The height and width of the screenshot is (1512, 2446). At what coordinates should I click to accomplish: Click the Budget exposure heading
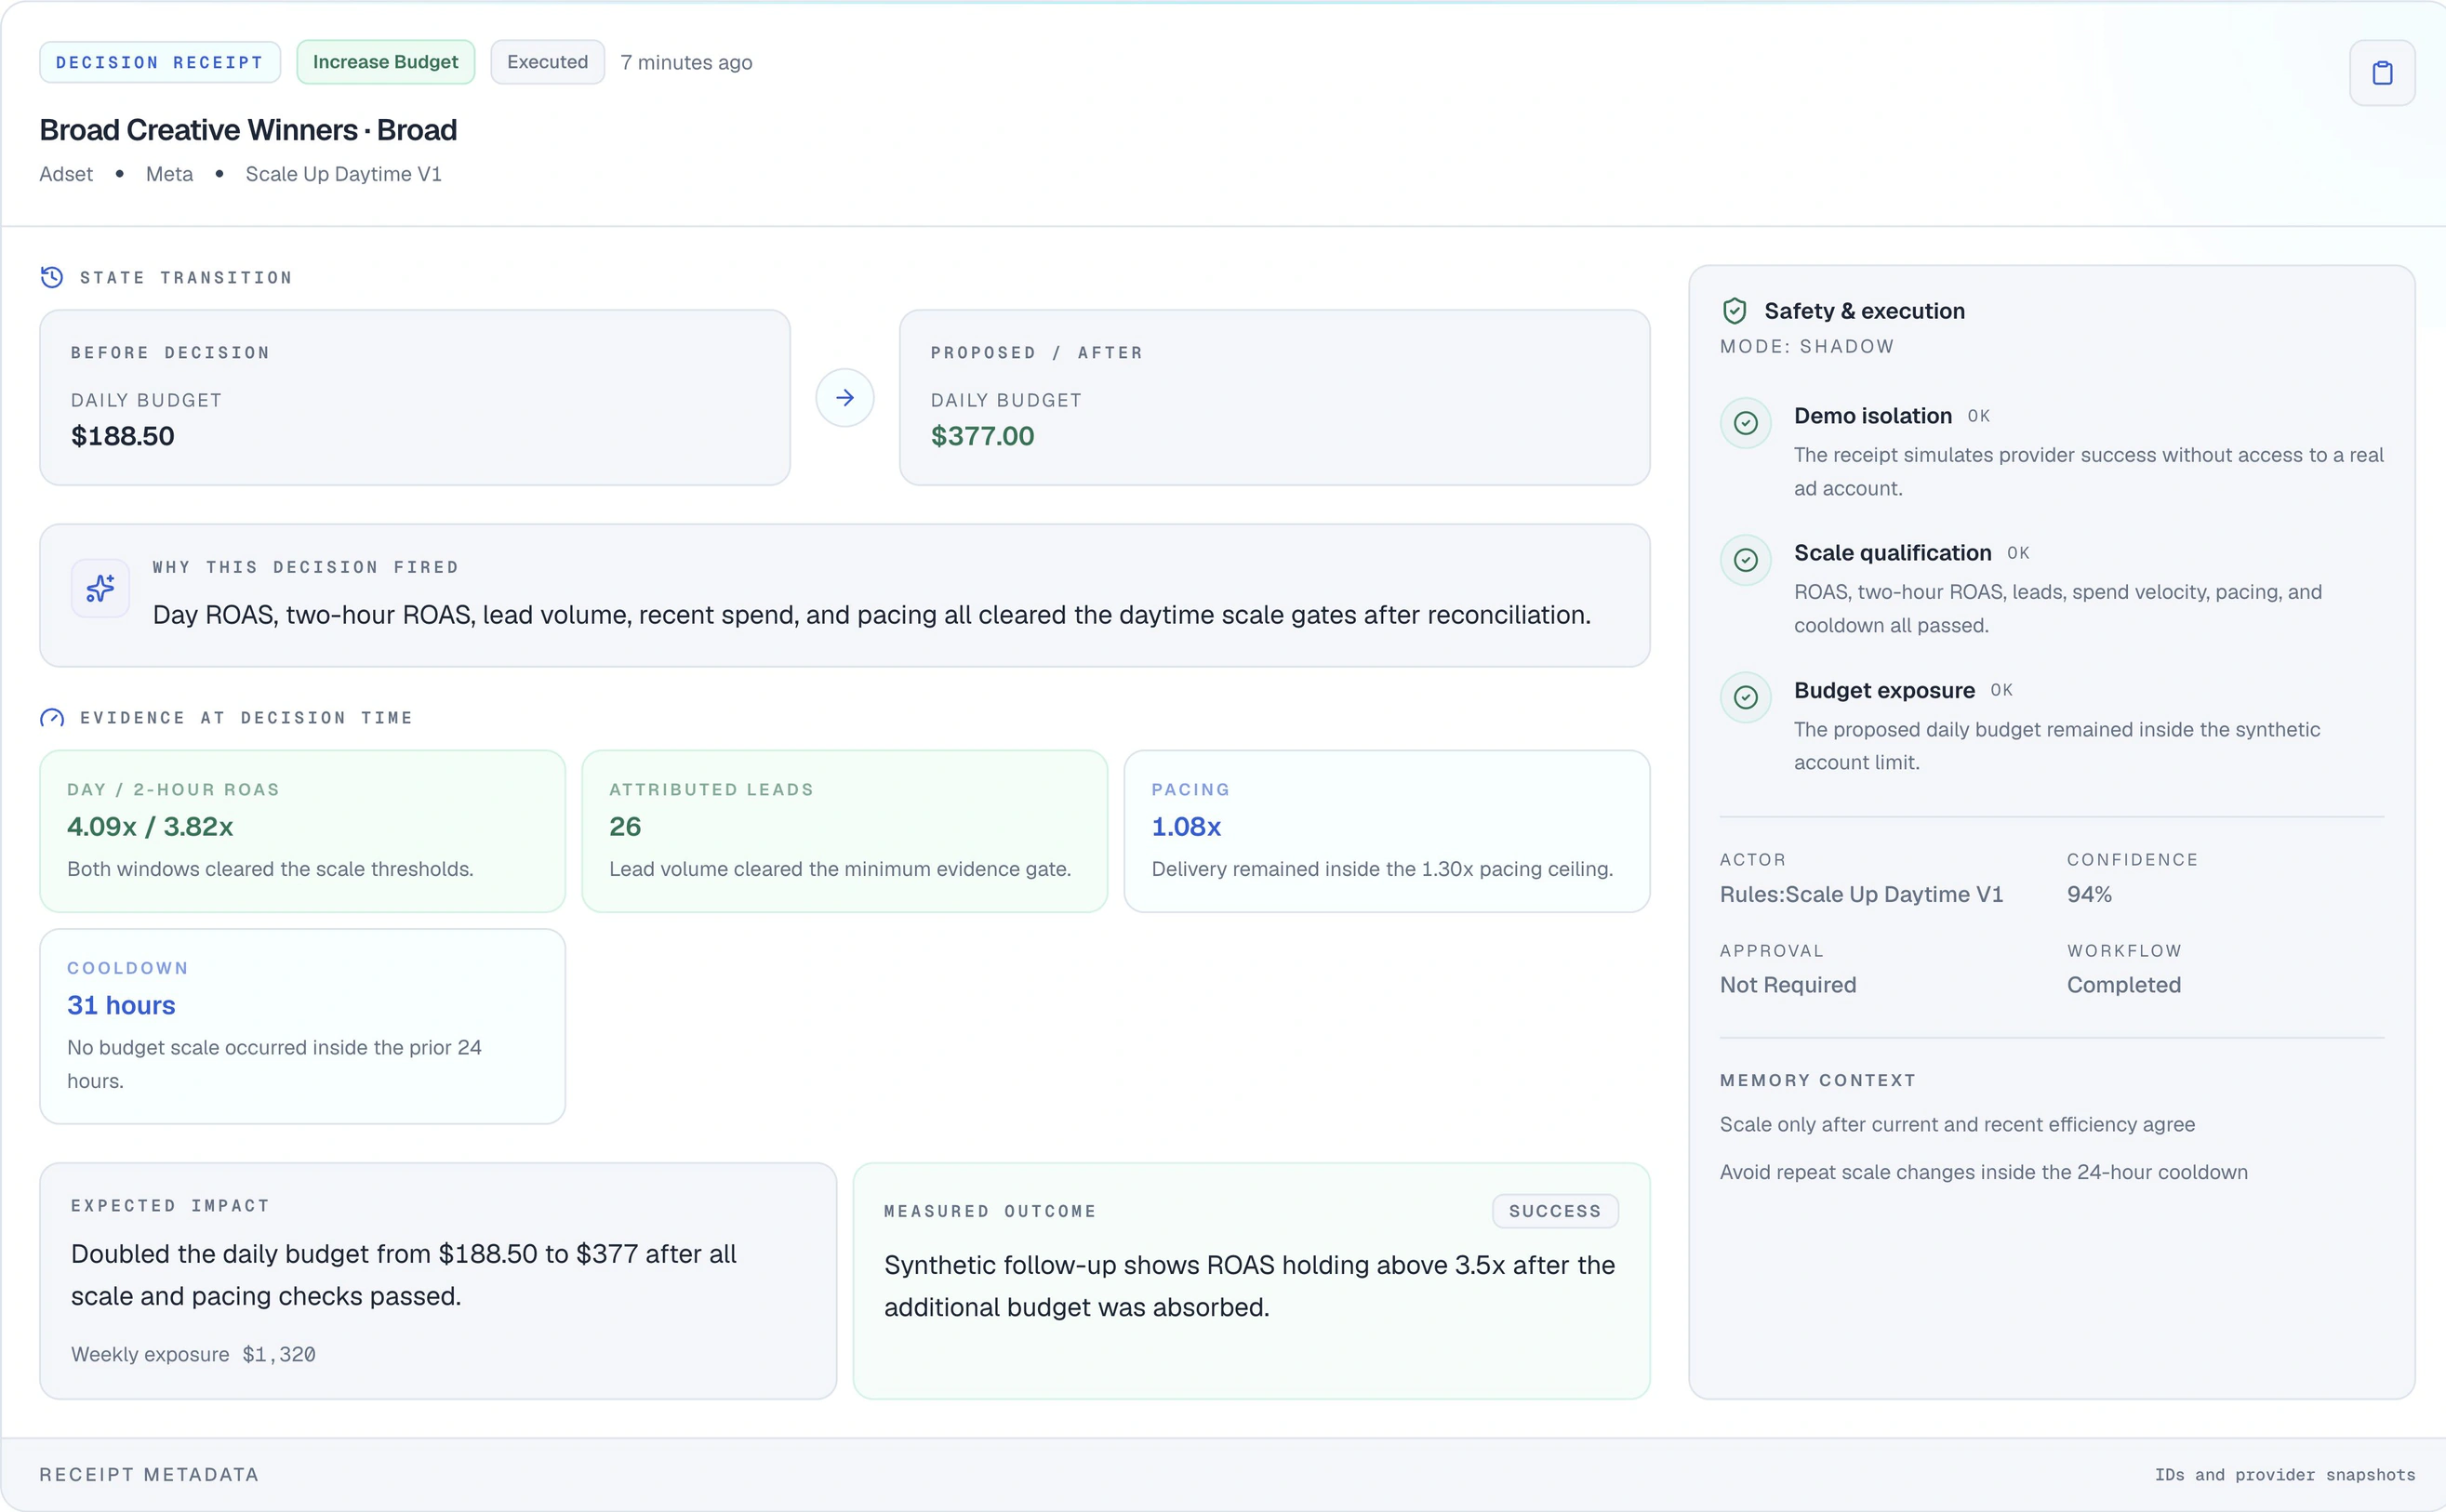[1884, 690]
